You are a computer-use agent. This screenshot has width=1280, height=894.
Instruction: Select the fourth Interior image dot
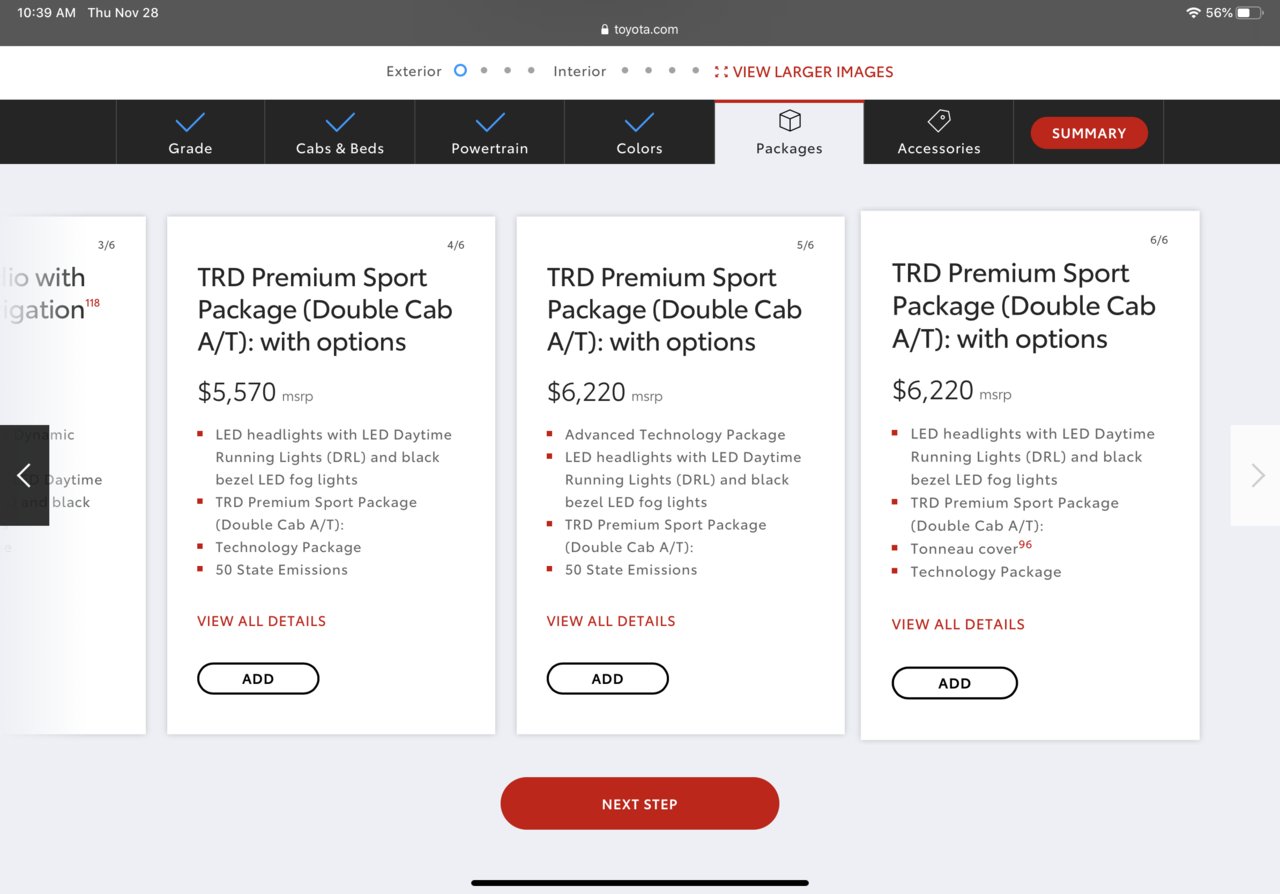[695, 71]
